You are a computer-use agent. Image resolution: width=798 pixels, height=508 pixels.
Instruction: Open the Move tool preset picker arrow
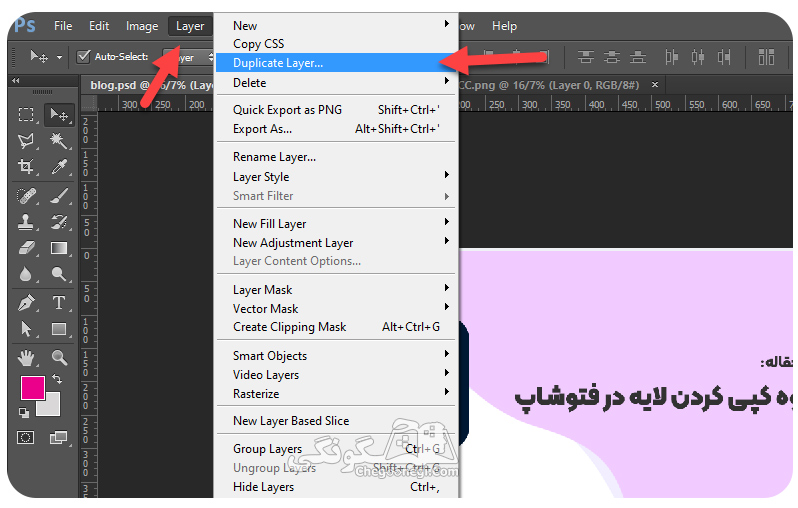(60, 57)
